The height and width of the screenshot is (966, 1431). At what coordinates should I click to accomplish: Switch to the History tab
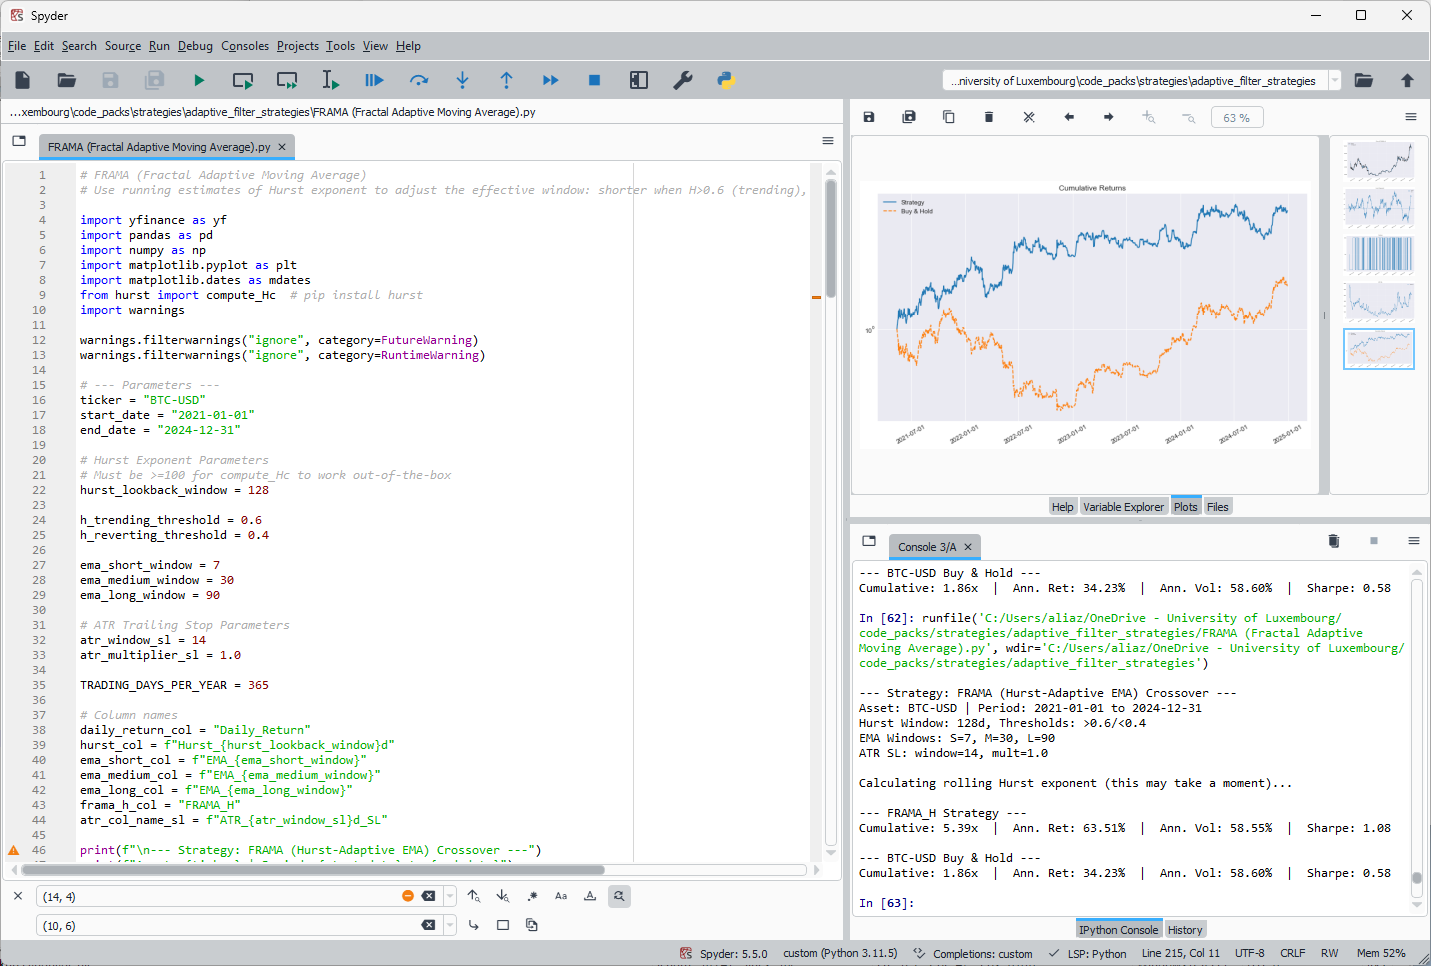click(x=1185, y=930)
